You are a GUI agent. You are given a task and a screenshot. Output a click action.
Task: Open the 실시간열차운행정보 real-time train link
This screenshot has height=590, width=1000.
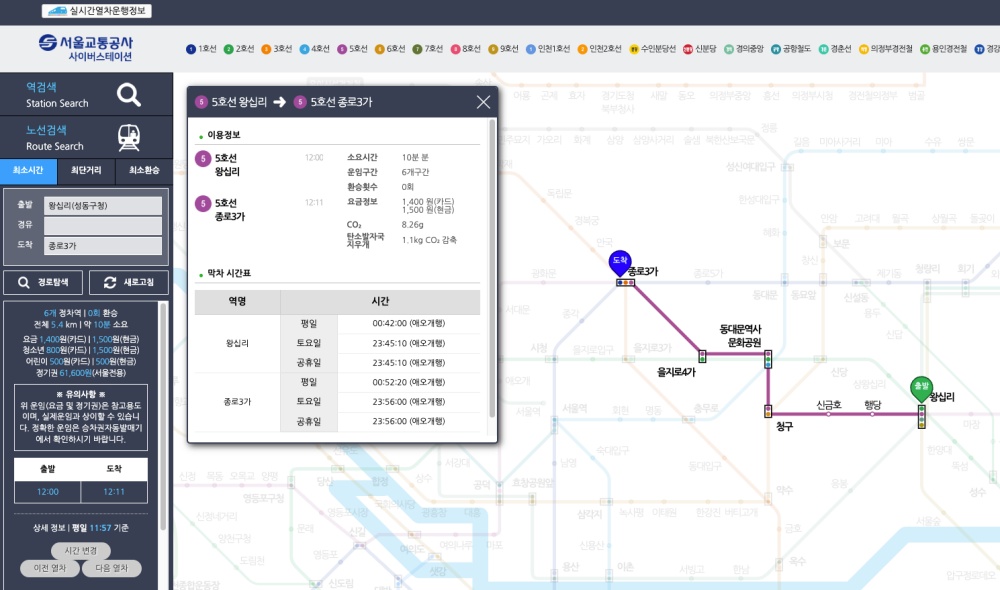[x=97, y=11]
